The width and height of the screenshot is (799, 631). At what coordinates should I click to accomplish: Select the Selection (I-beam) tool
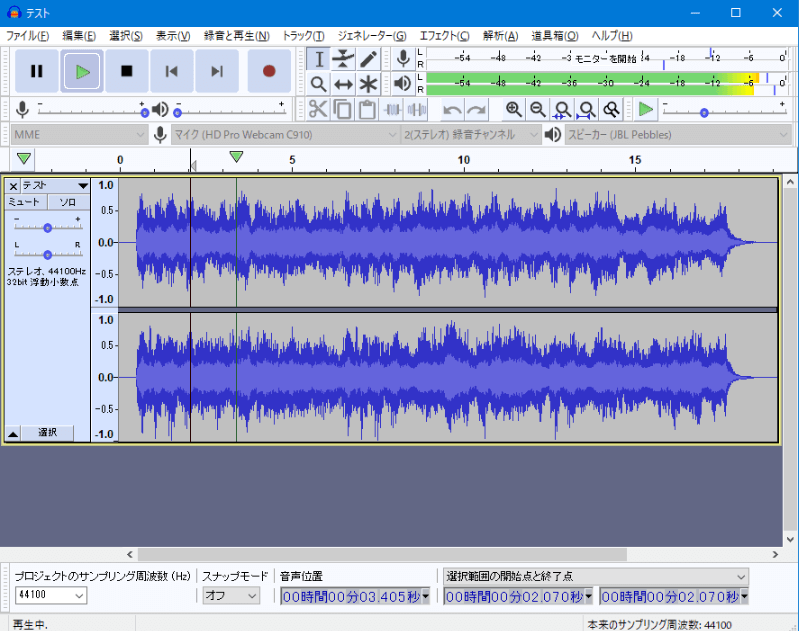[319, 59]
